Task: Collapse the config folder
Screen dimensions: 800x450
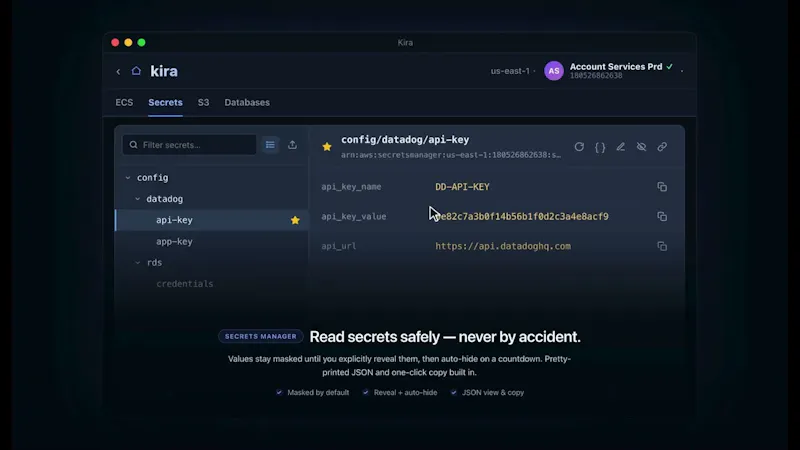Action: (128, 178)
